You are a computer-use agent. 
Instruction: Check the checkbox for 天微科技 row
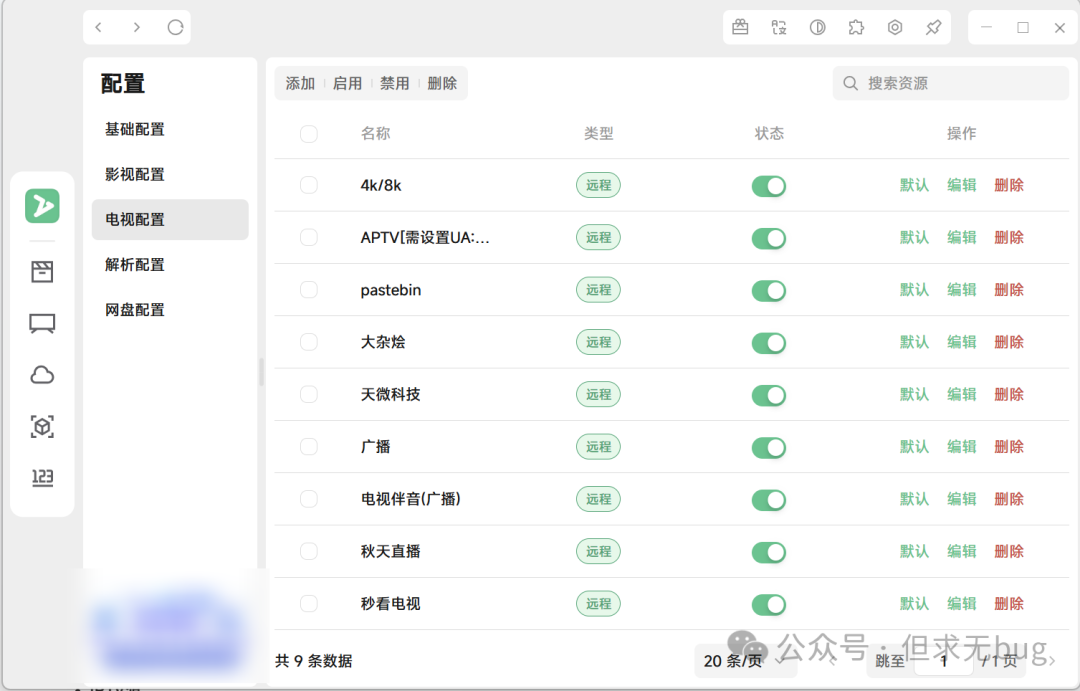pyautogui.click(x=309, y=394)
